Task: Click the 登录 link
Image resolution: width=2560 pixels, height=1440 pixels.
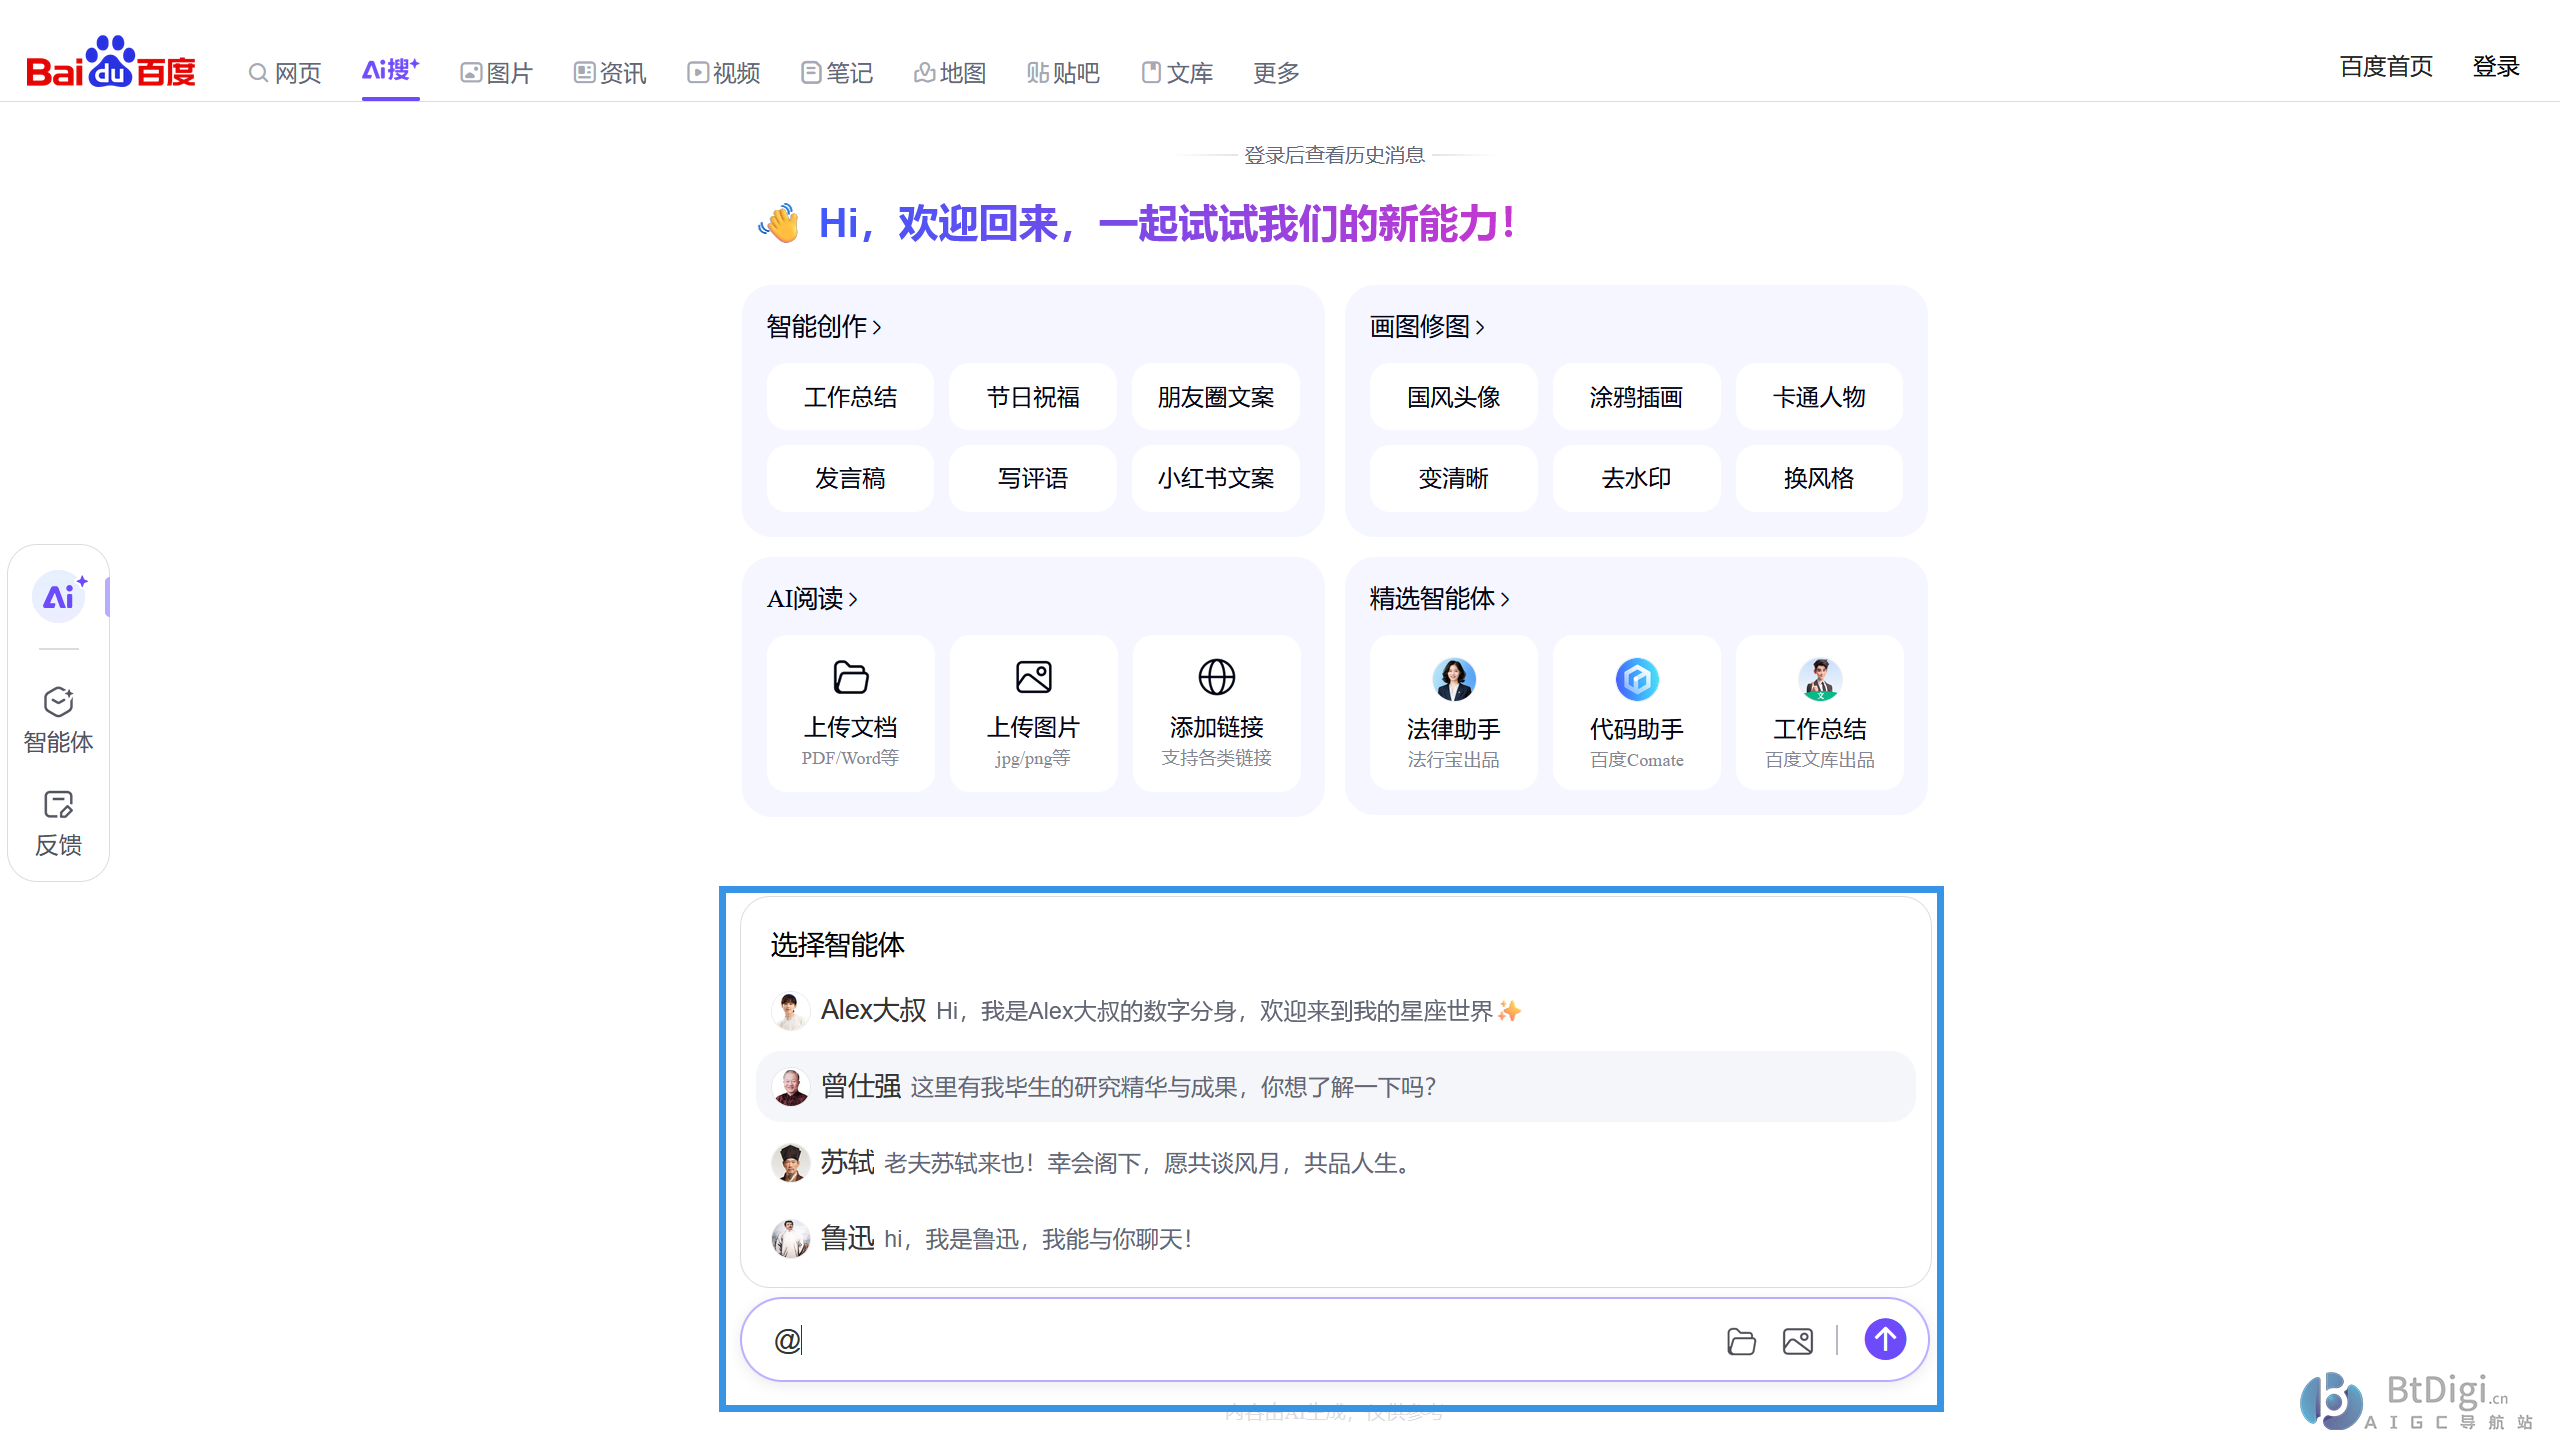Action: [2496, 67]
